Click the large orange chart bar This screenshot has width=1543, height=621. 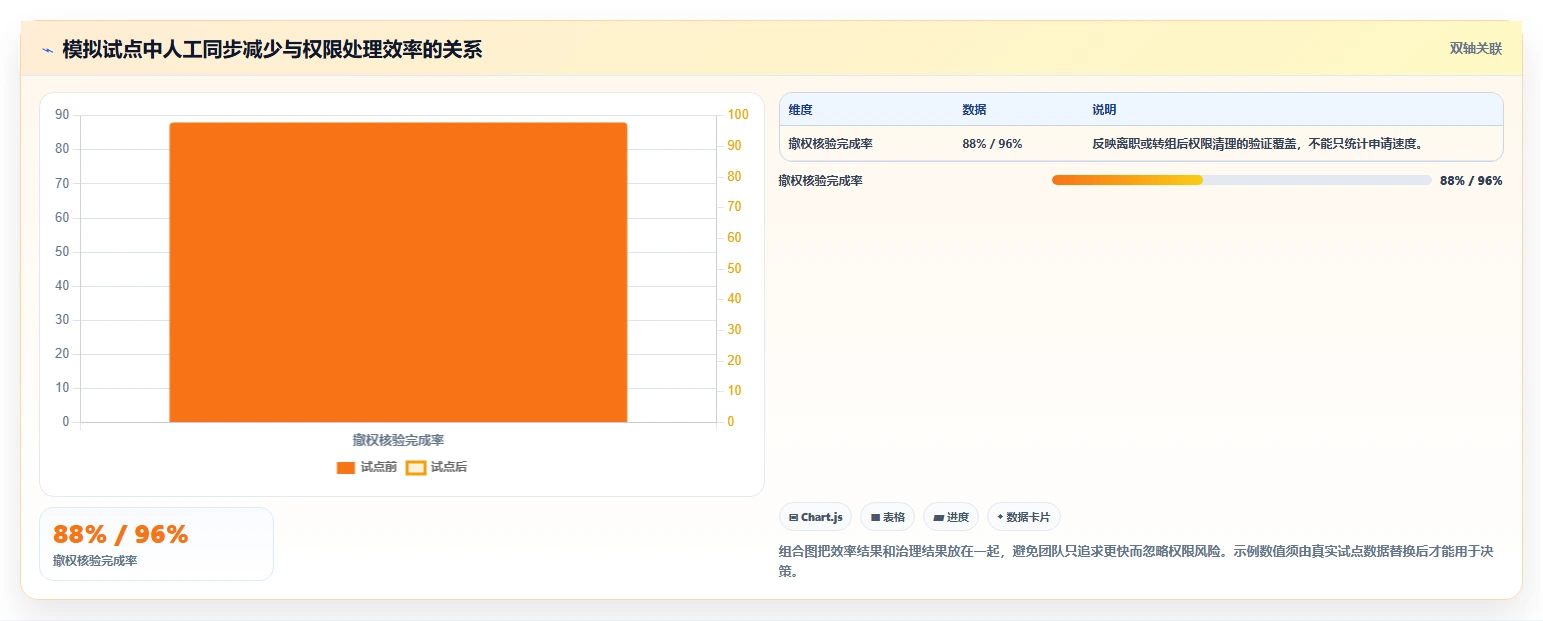click(x=398, y=272)
